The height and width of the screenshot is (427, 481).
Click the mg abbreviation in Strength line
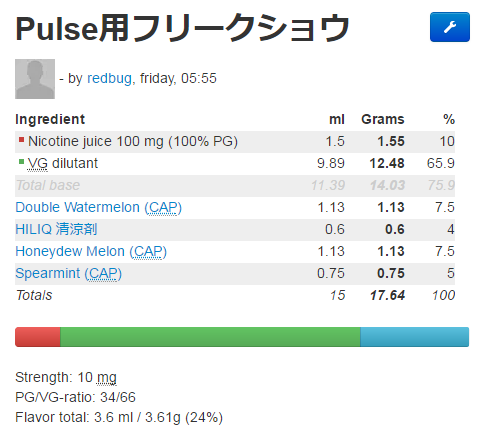pos(106,378)
